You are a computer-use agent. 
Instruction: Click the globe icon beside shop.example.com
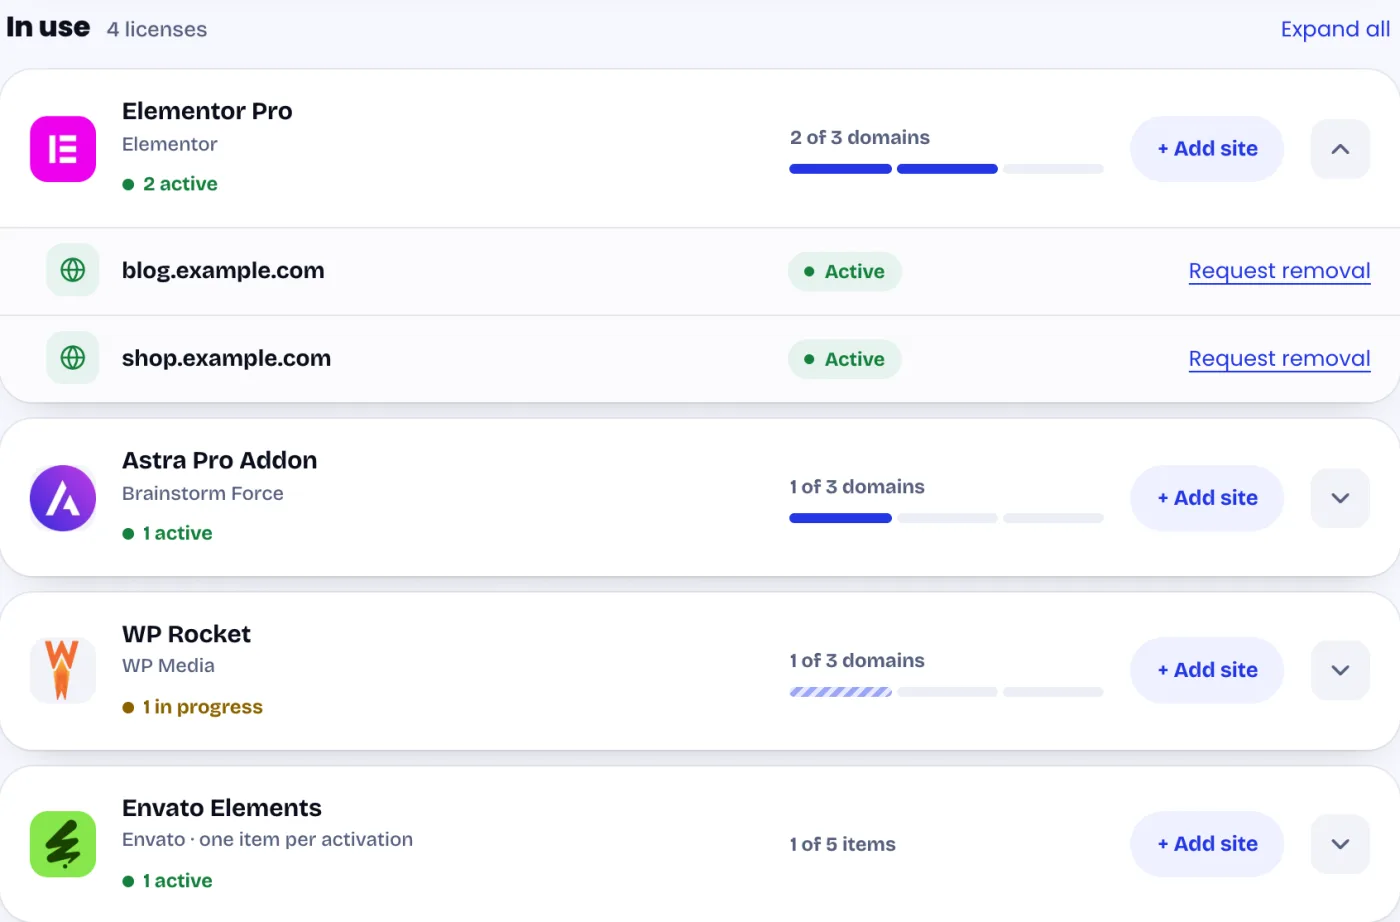(x=73, y=358)
